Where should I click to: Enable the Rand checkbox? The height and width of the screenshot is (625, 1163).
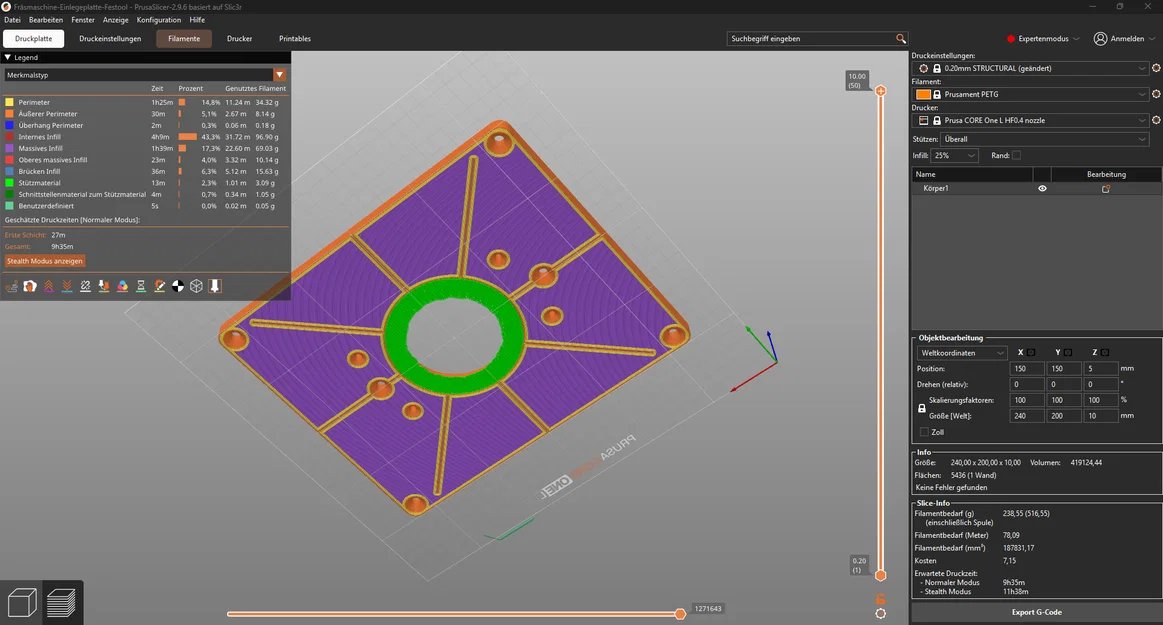(1016, 156)
